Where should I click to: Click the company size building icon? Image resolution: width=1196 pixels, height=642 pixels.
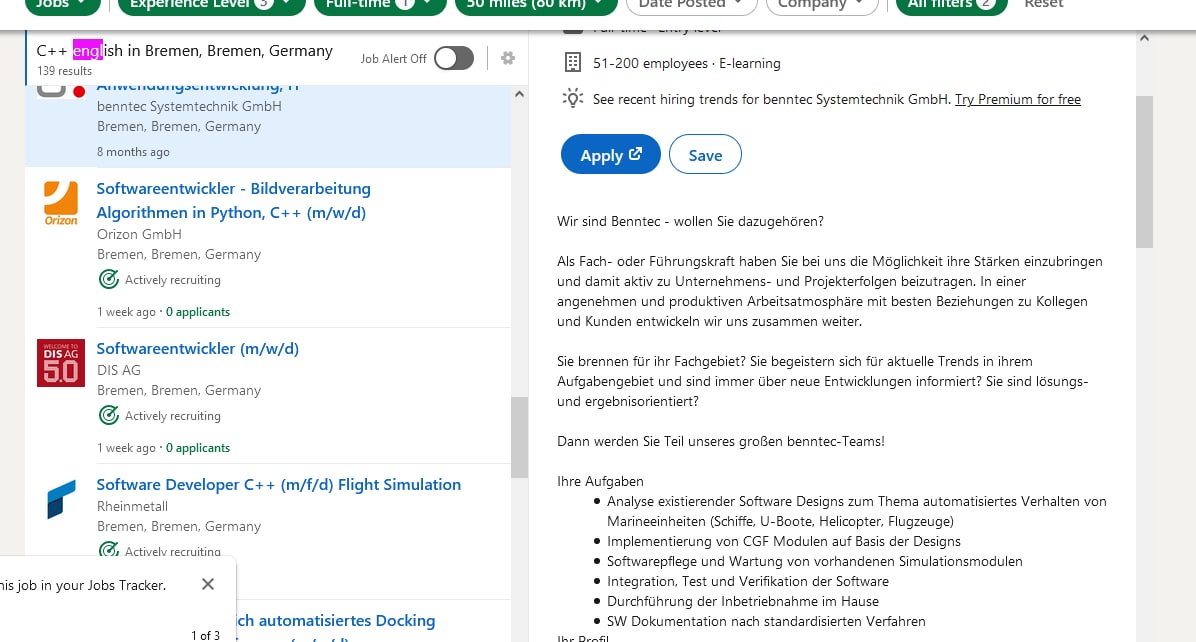(x=573, y=63)
